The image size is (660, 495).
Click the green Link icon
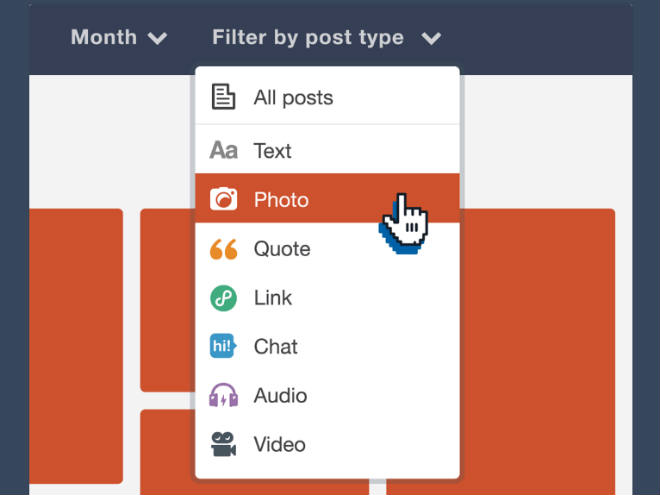click(x=223, y=298)
